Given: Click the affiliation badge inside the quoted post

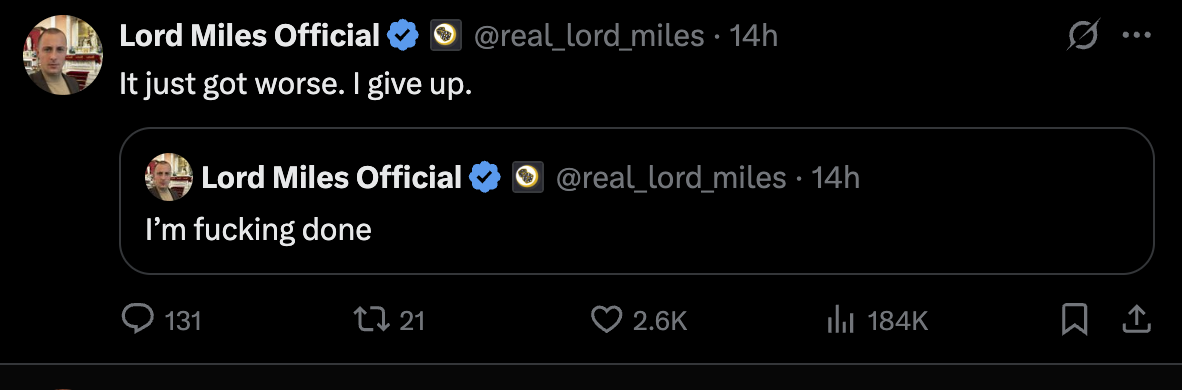Looking at the screenshot, I should [528, 178].
